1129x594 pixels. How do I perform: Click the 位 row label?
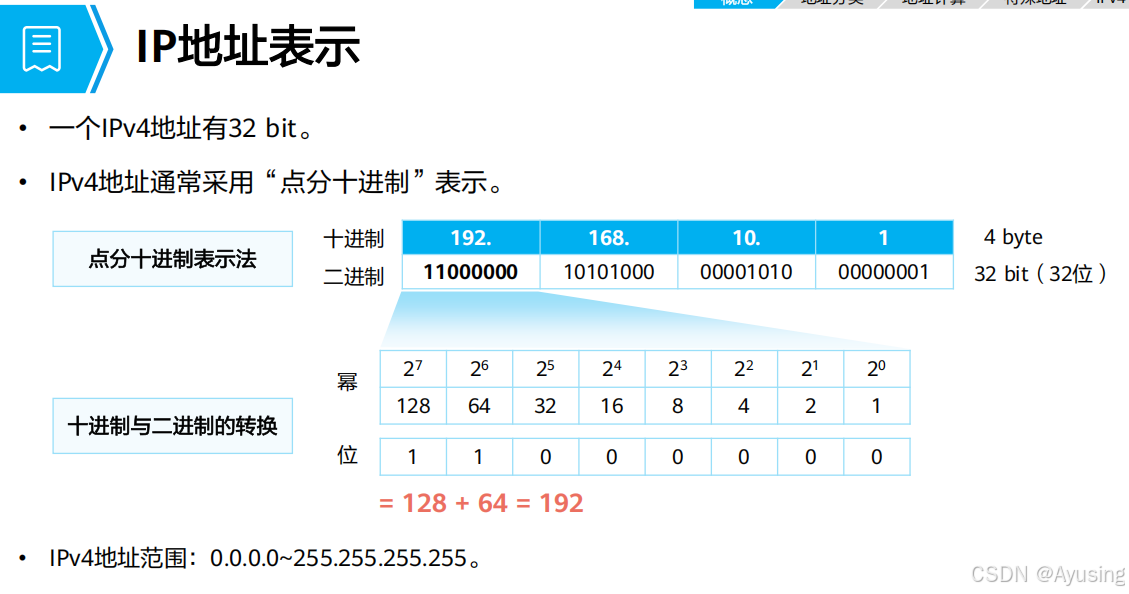click(x=347, y=455)
